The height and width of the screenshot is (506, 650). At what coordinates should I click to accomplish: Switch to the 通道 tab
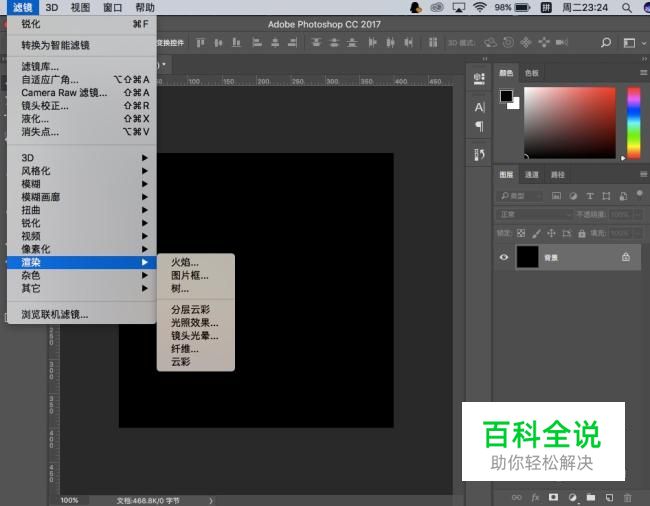531,174
